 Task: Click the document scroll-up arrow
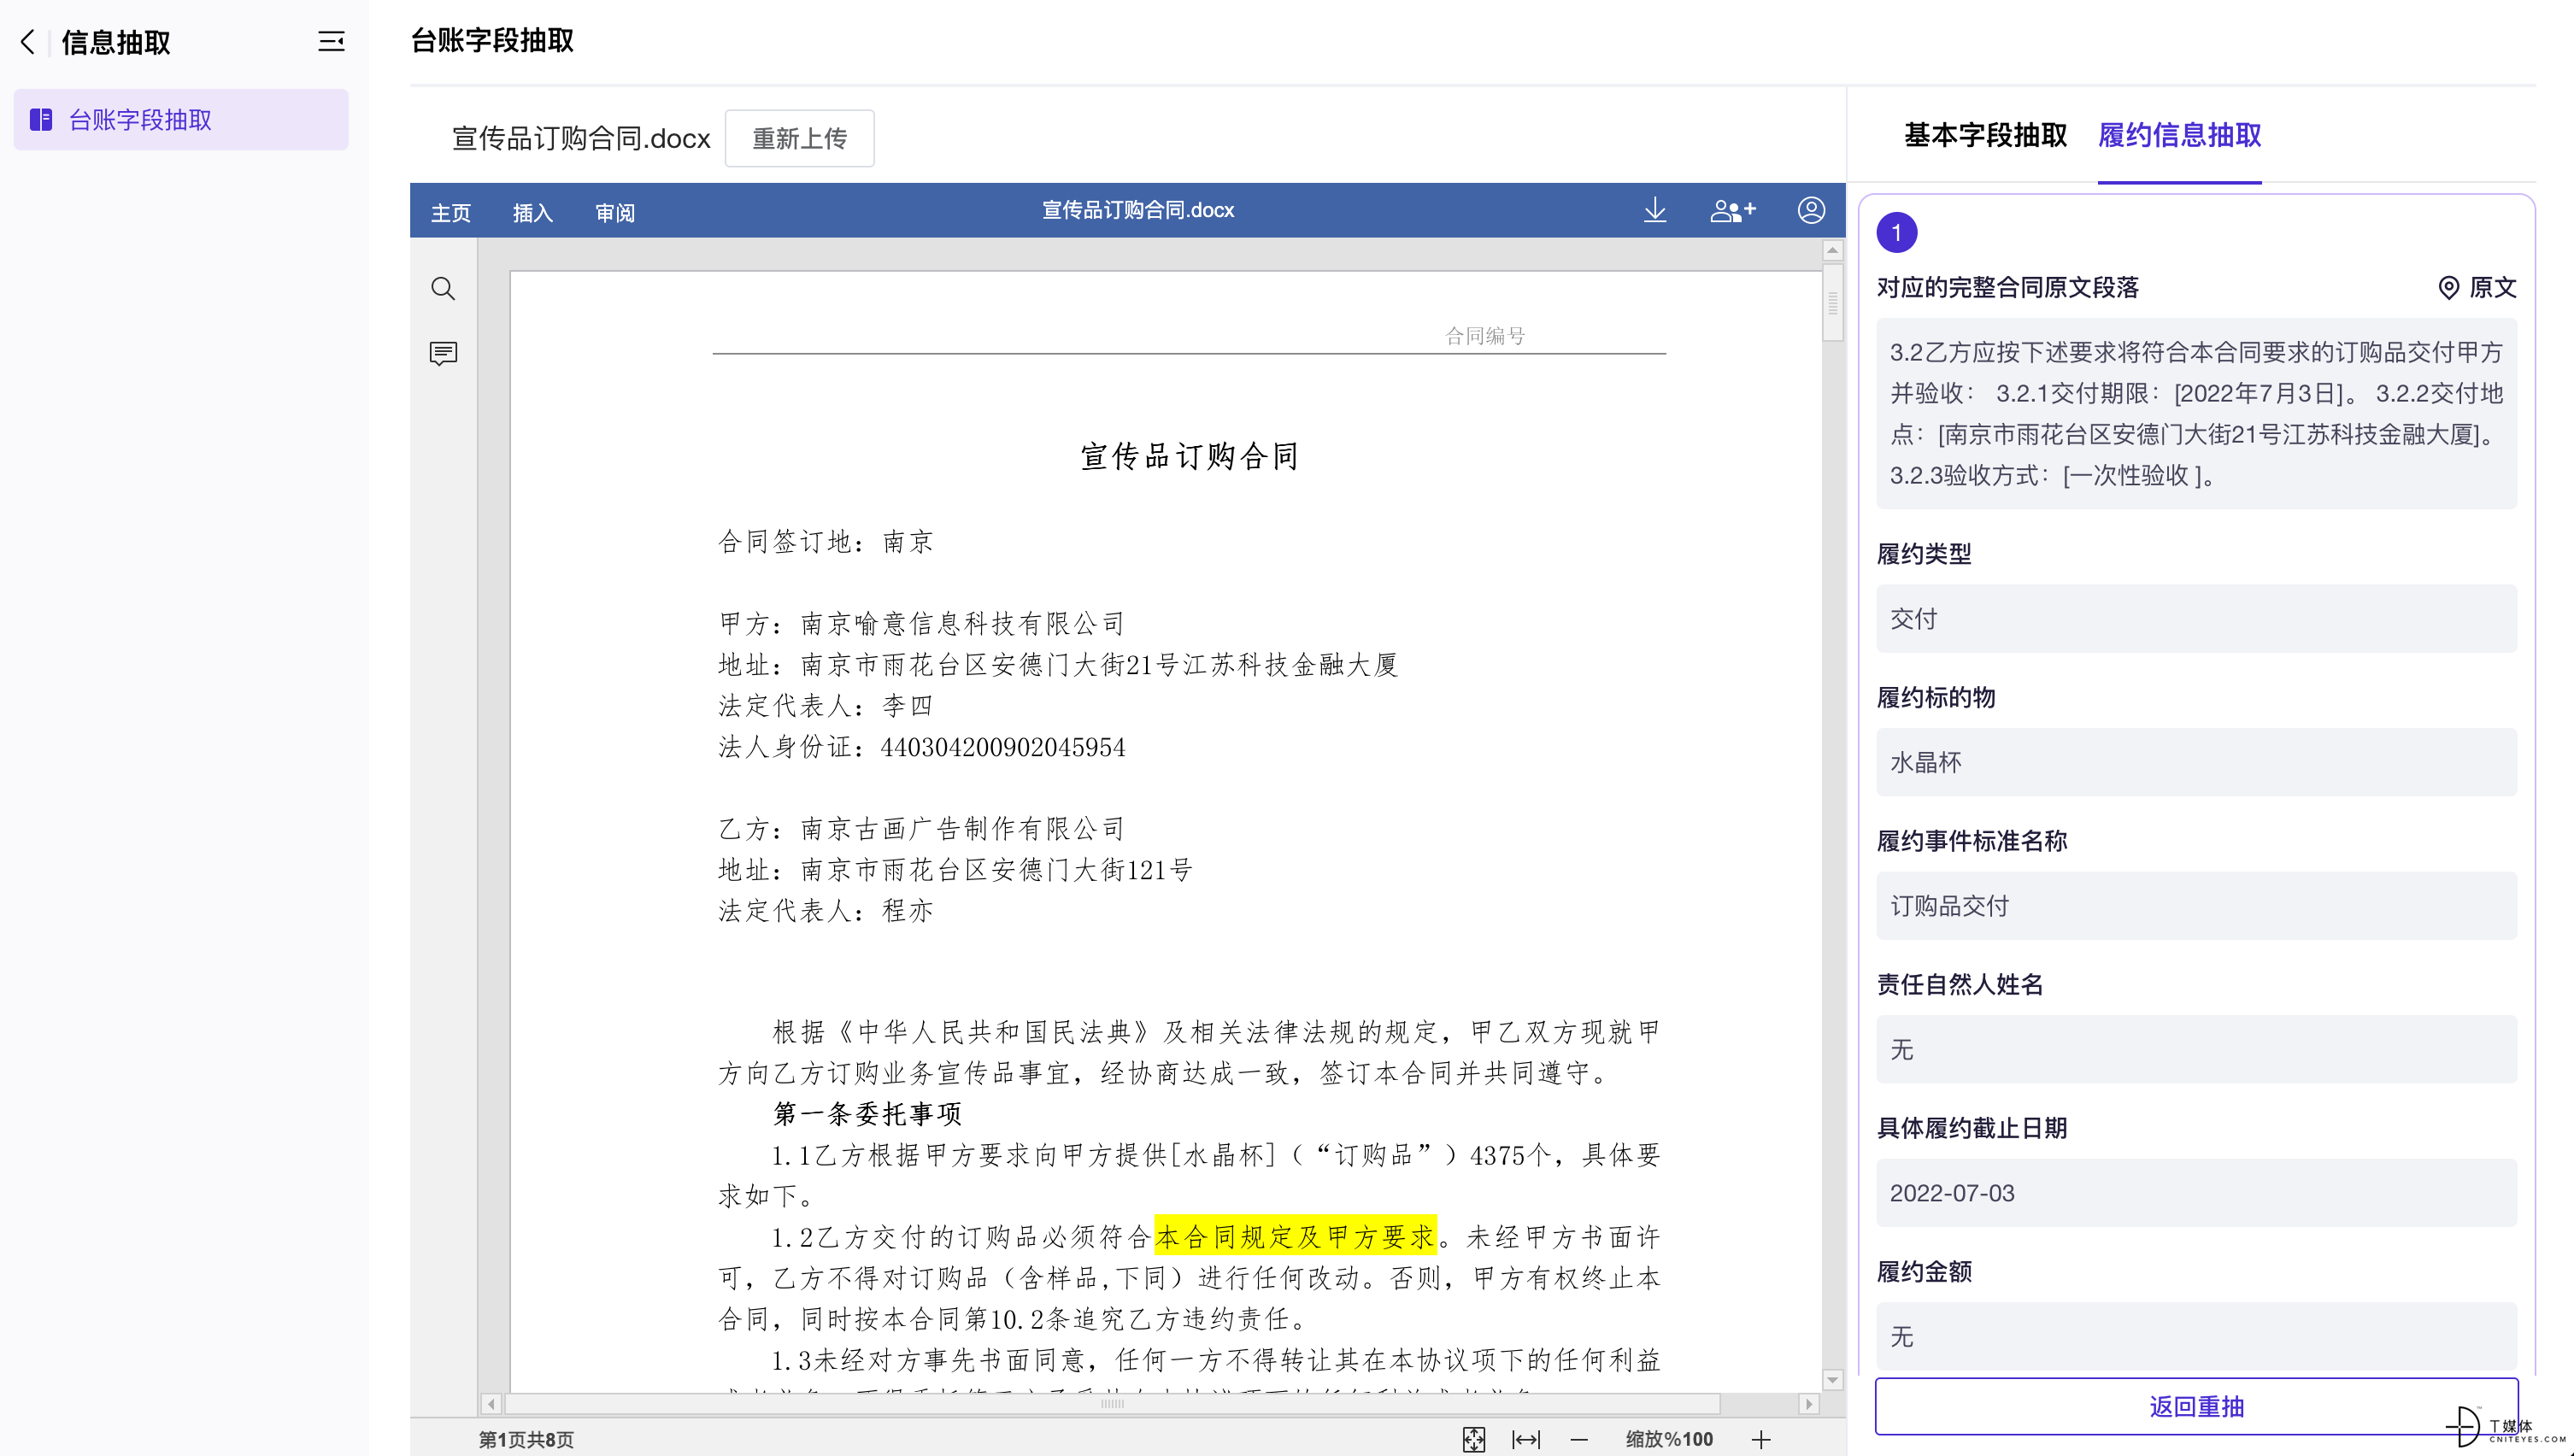(1832, 250)
